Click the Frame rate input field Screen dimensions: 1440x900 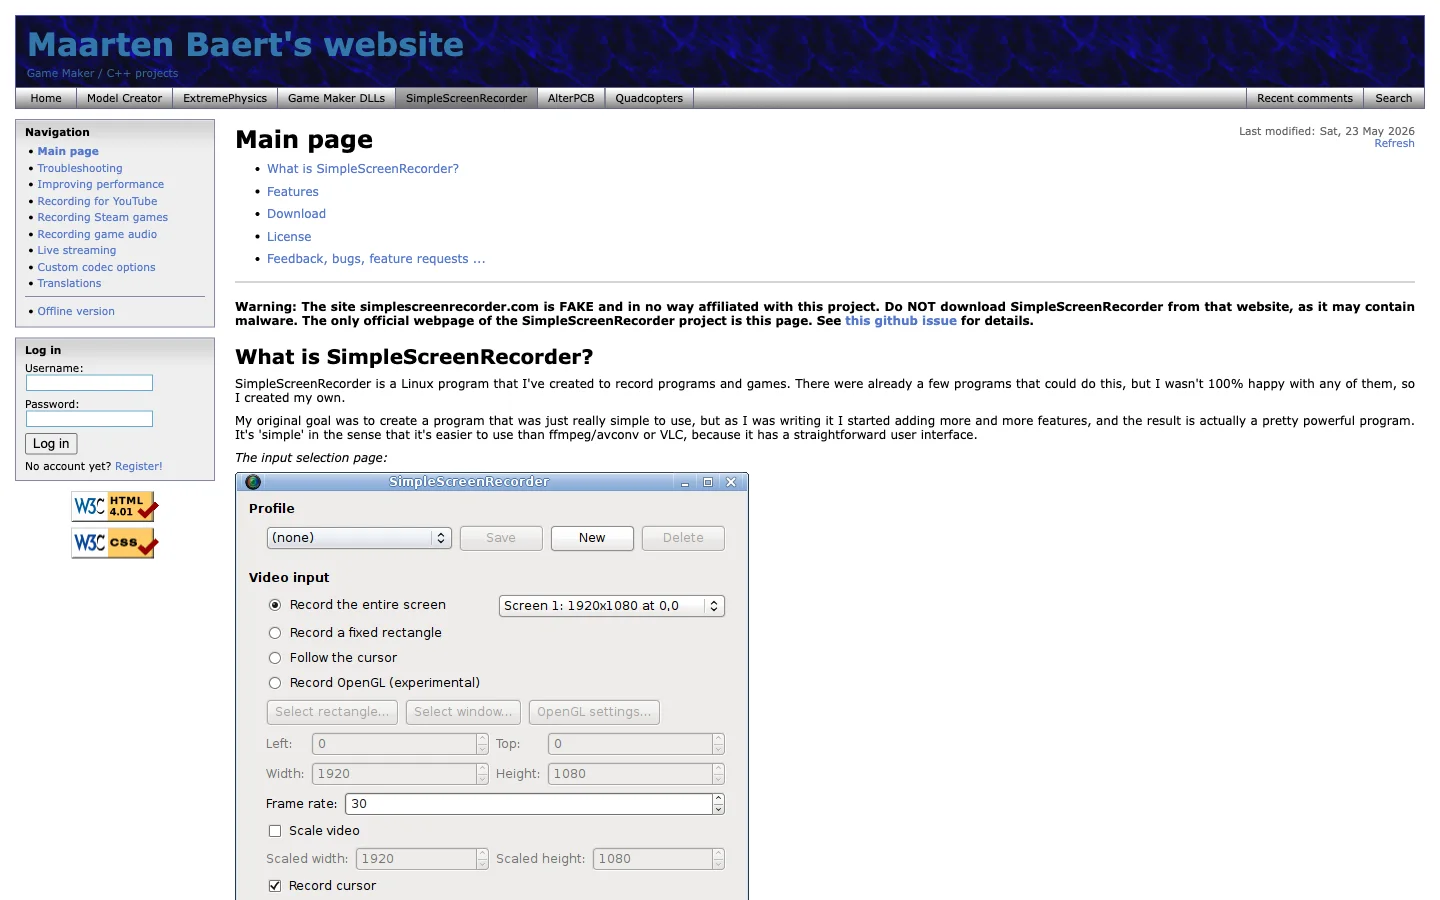[529, 804]
